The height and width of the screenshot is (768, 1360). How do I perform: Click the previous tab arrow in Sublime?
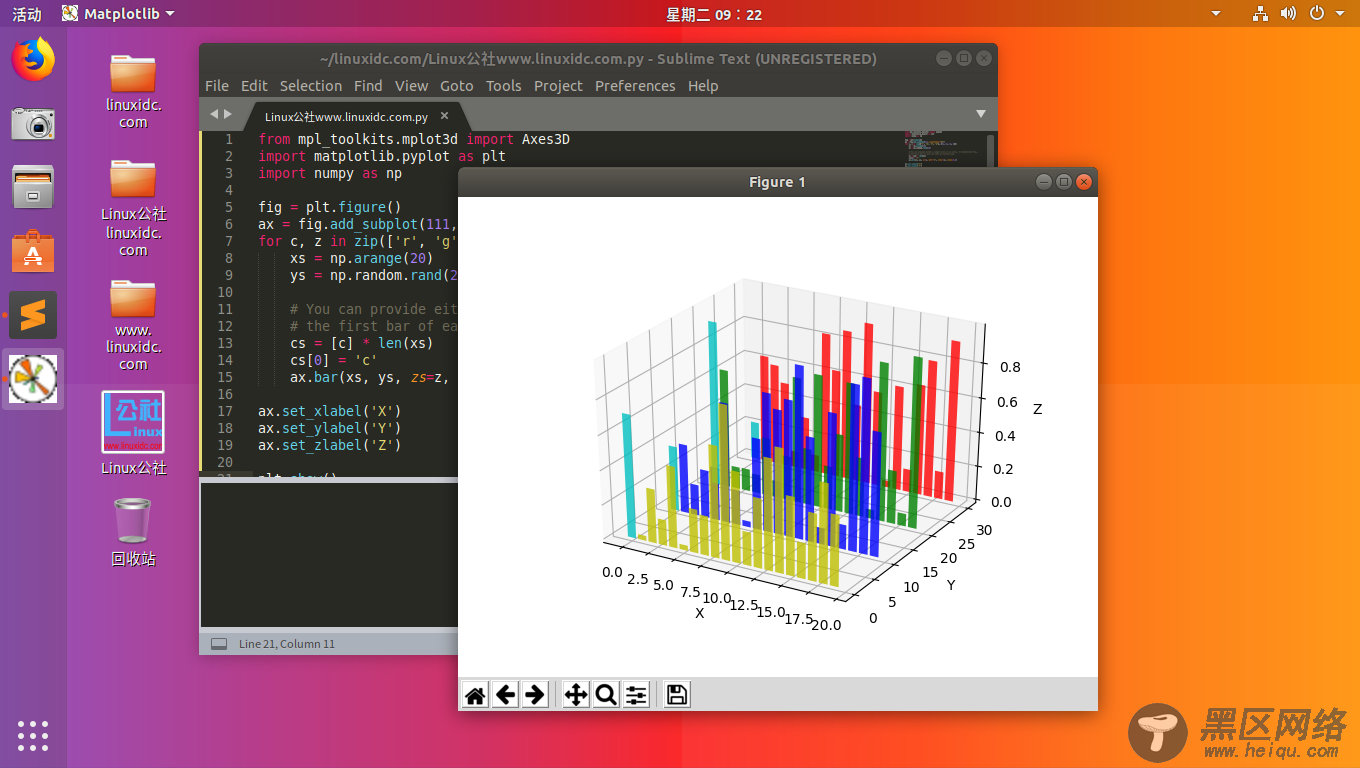[x=213, y=115]
